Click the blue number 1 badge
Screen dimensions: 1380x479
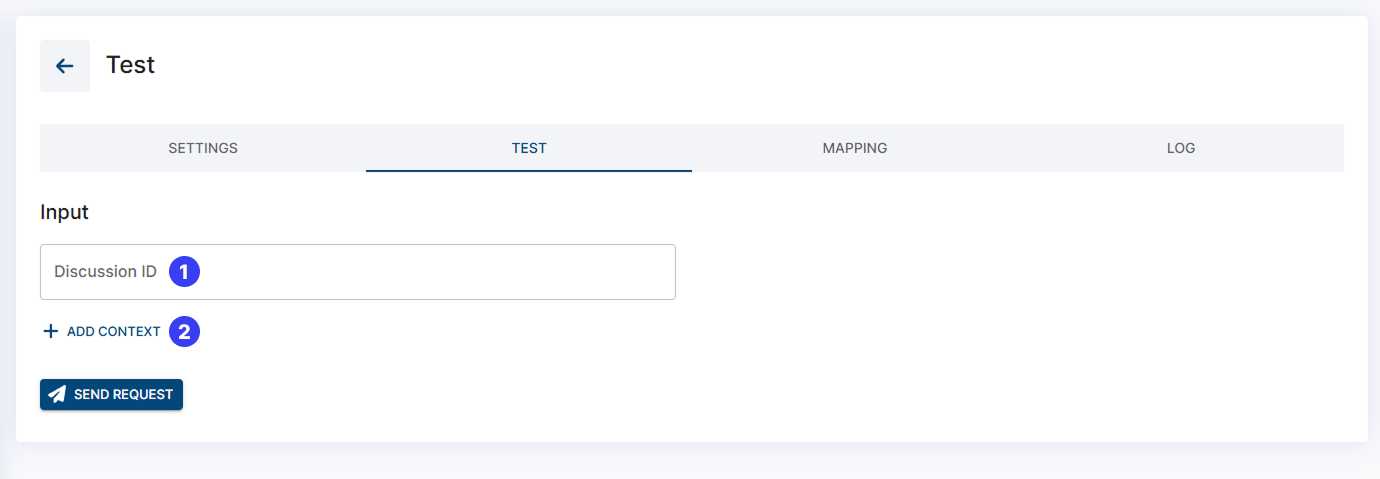point(184,271)
